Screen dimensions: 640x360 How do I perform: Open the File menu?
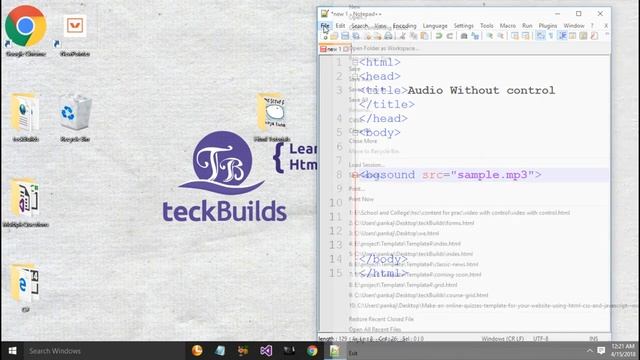point(325,26)
